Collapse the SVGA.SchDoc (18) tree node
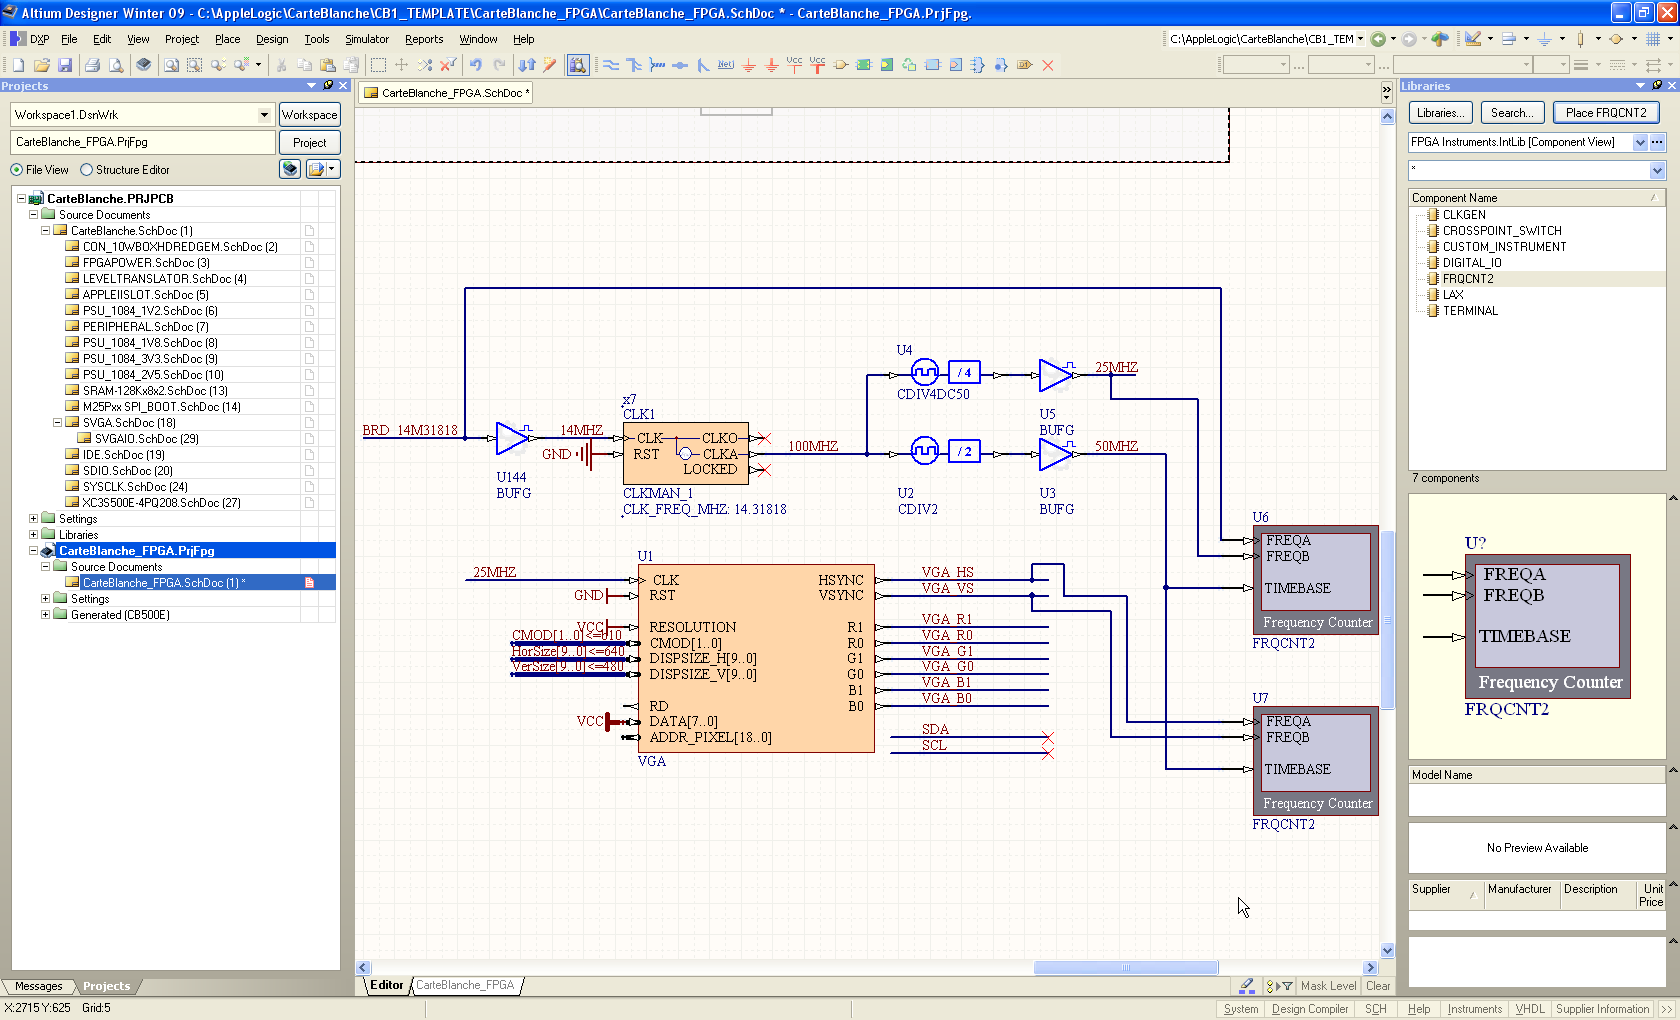 point(57,423)
